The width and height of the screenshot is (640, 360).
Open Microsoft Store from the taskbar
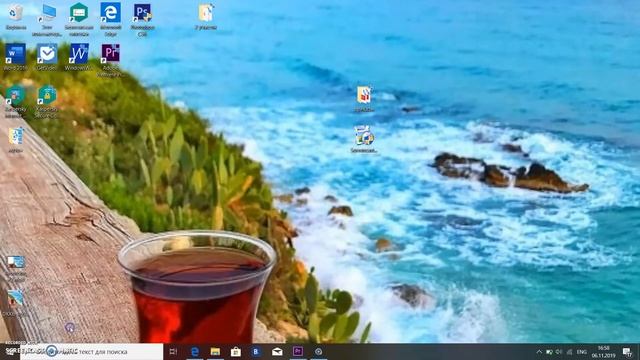point(236,351)
